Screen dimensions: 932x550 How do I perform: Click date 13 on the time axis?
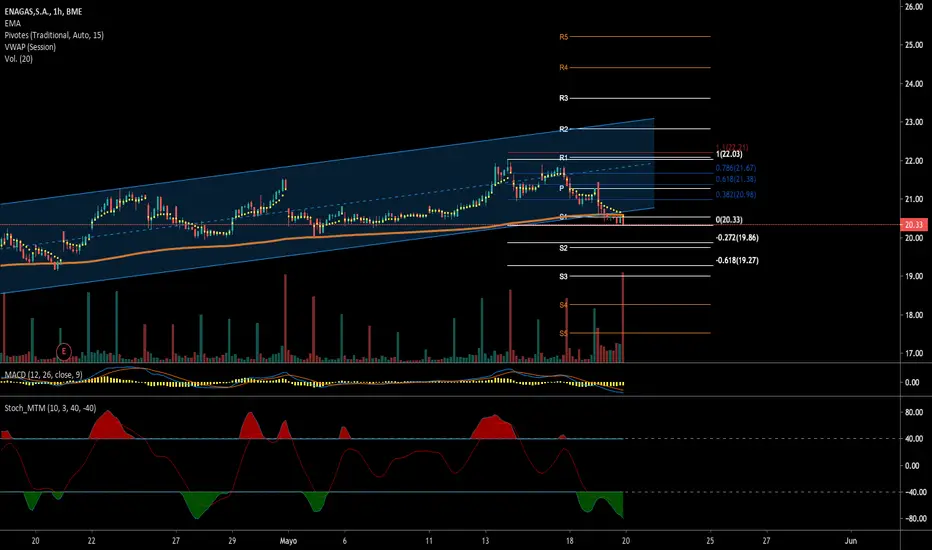point(486,541)
